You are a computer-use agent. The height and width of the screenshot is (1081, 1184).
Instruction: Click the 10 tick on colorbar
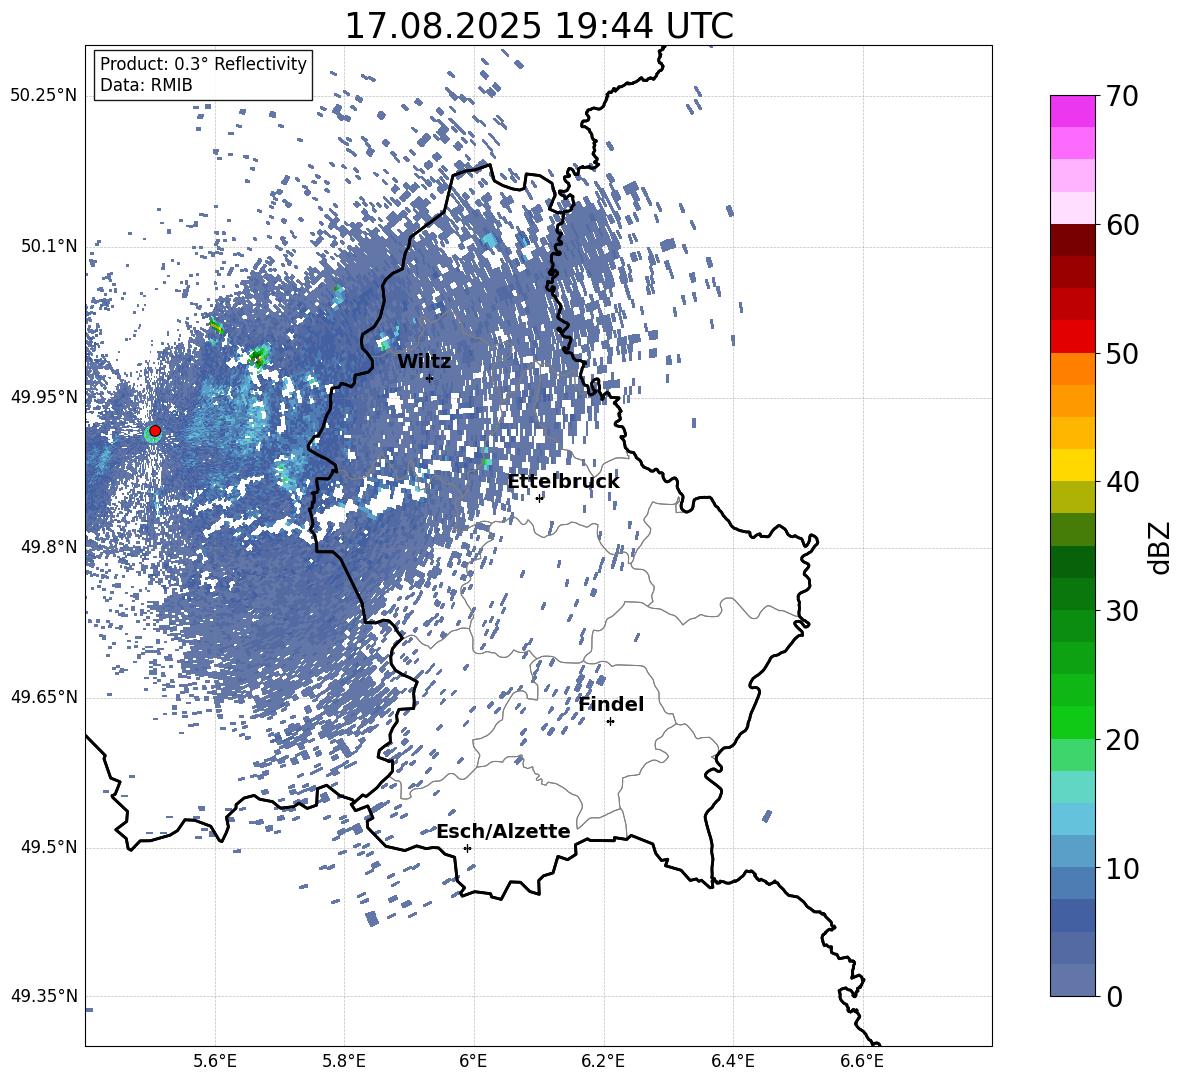click(x=1122, y=868)
